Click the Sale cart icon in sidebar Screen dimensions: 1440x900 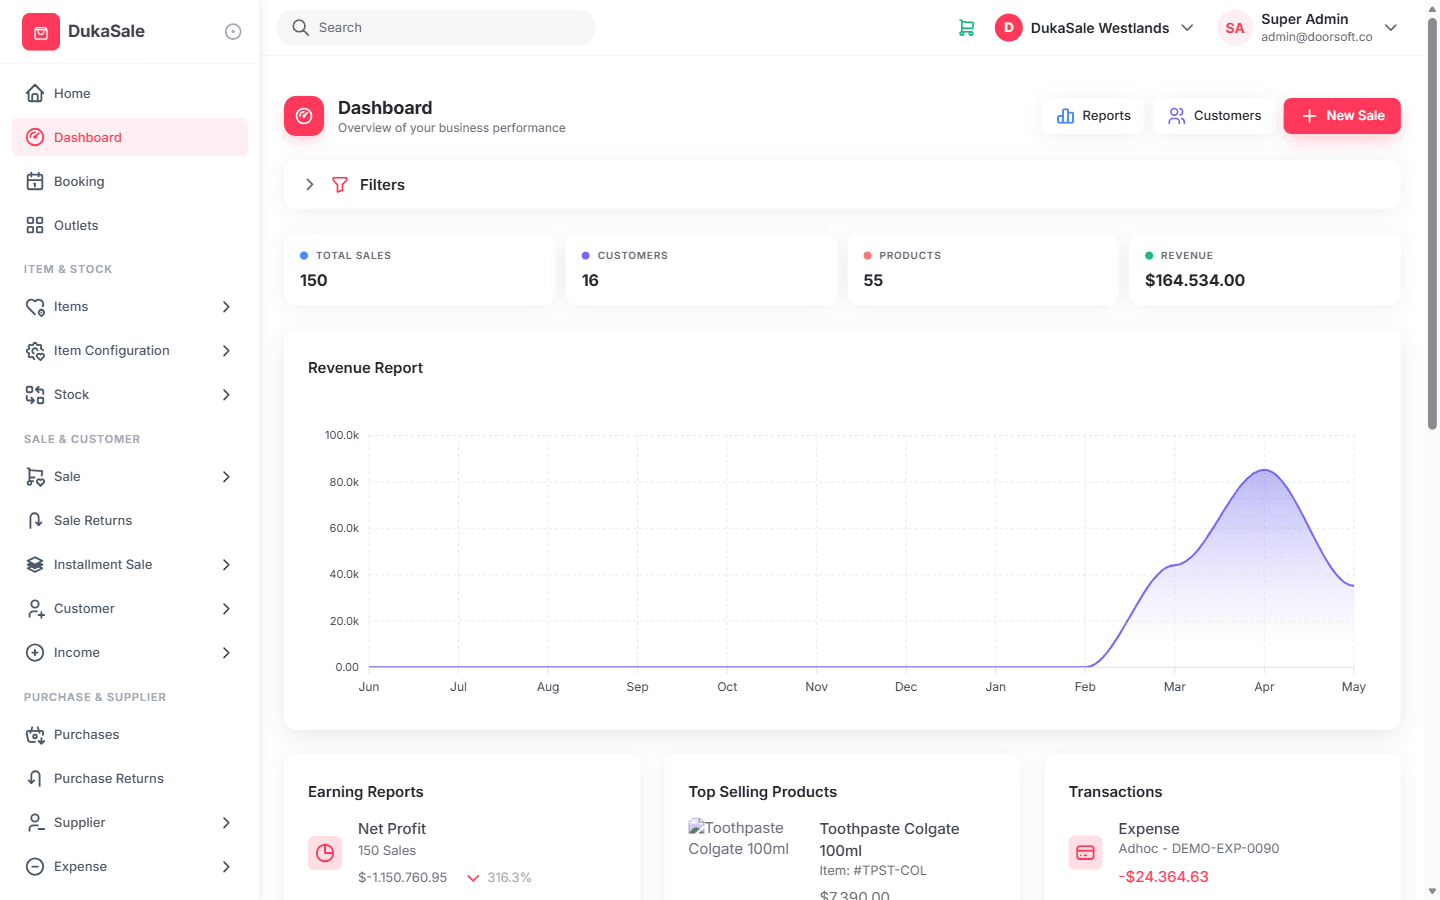pos(35,477)
